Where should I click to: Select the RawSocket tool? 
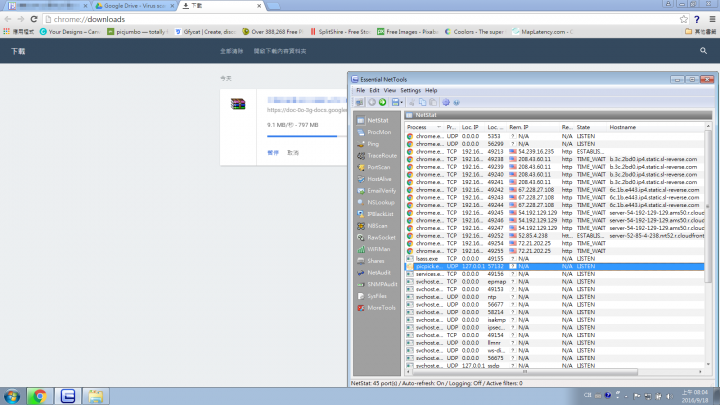tap(377, 237)
